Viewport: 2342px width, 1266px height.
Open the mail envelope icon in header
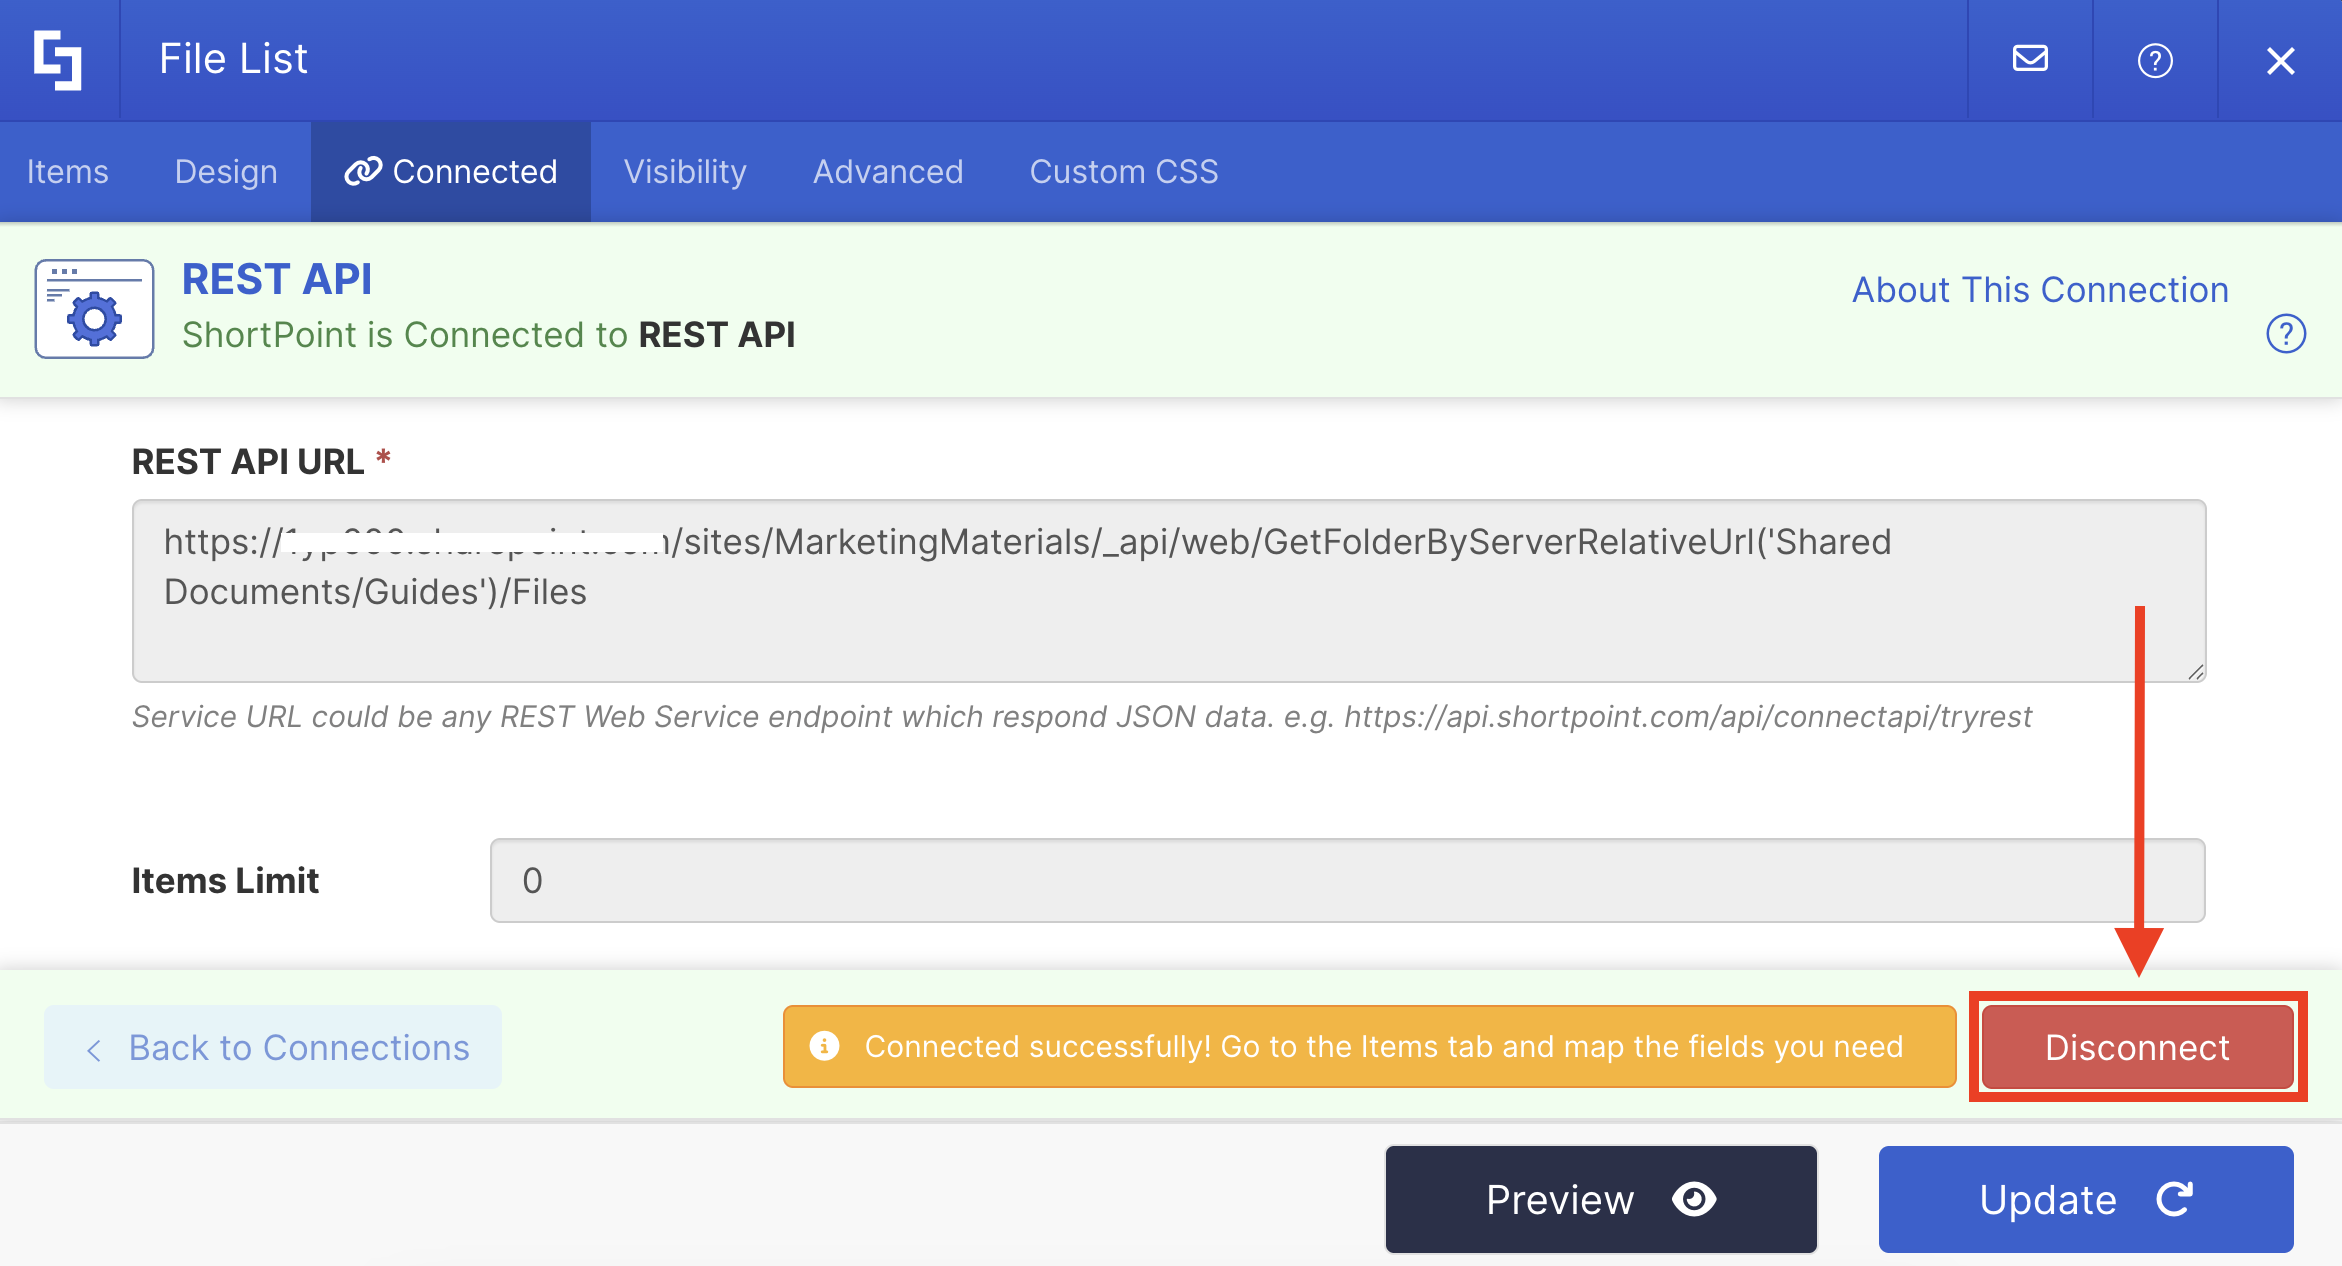tap(2030, 60)
